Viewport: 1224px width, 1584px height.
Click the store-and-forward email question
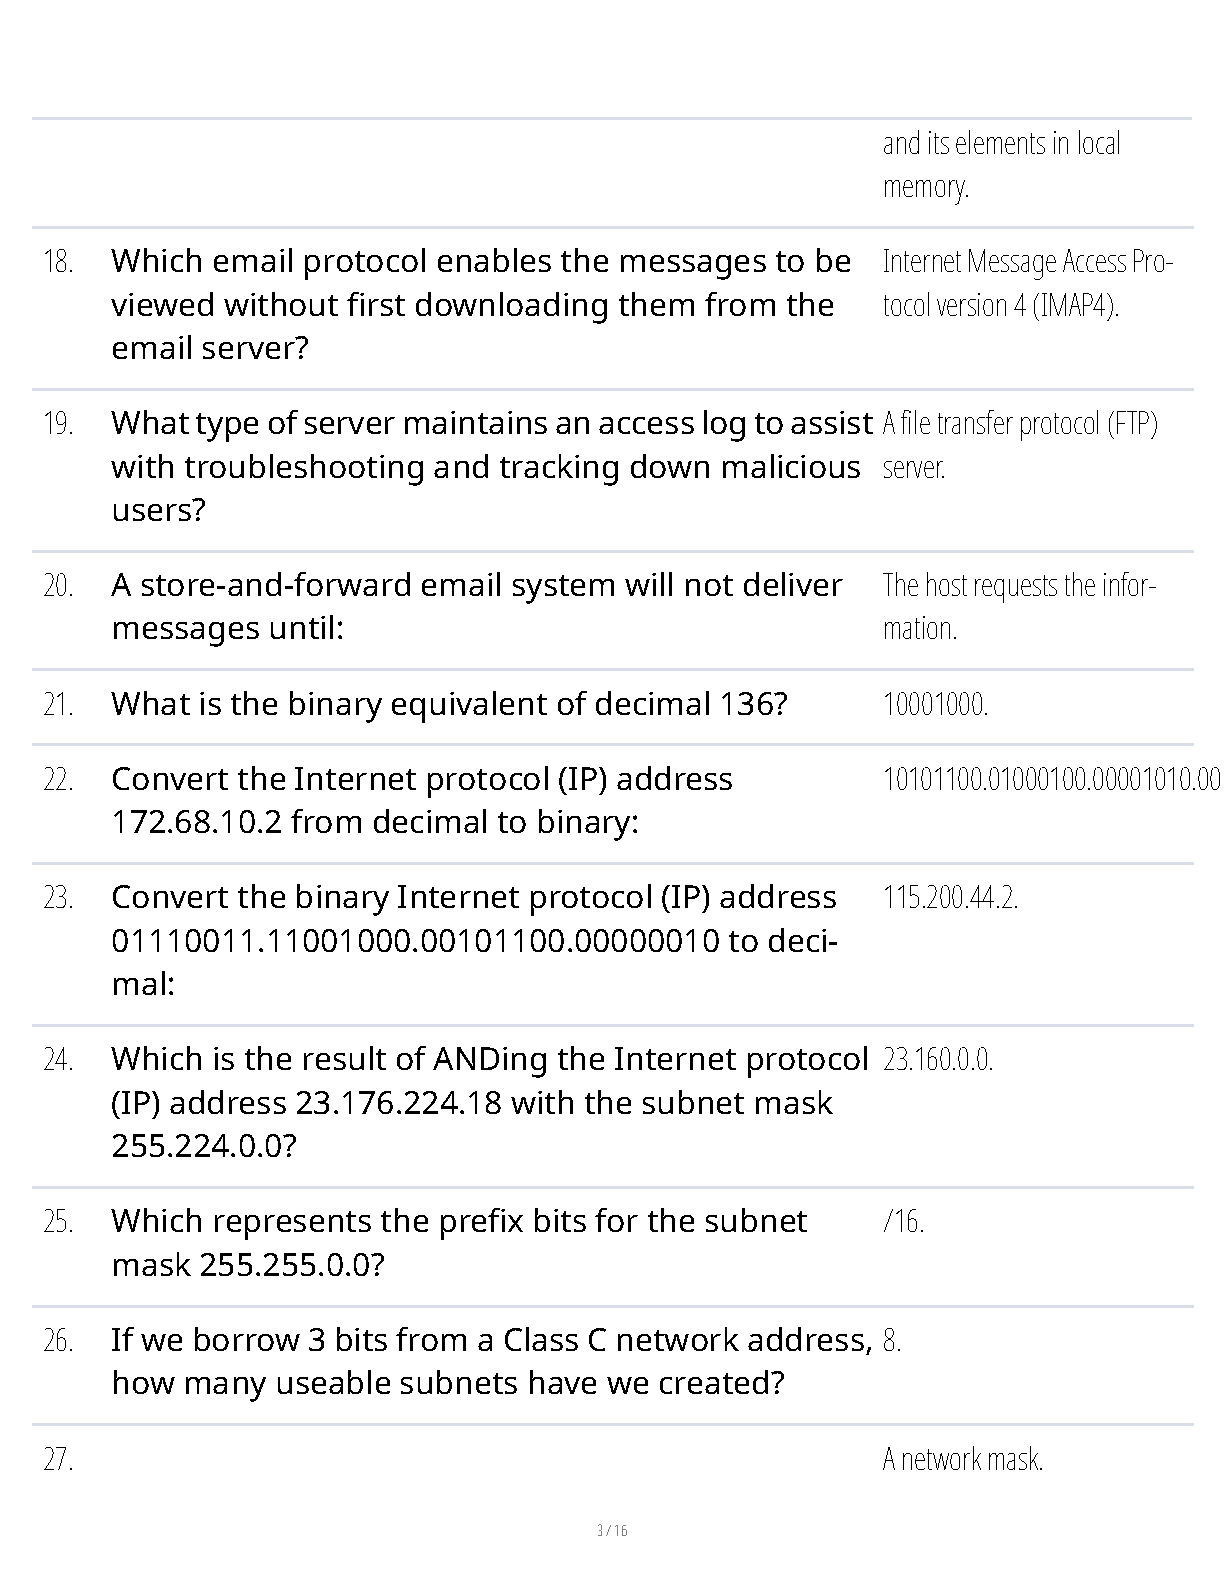pos(476,606)
